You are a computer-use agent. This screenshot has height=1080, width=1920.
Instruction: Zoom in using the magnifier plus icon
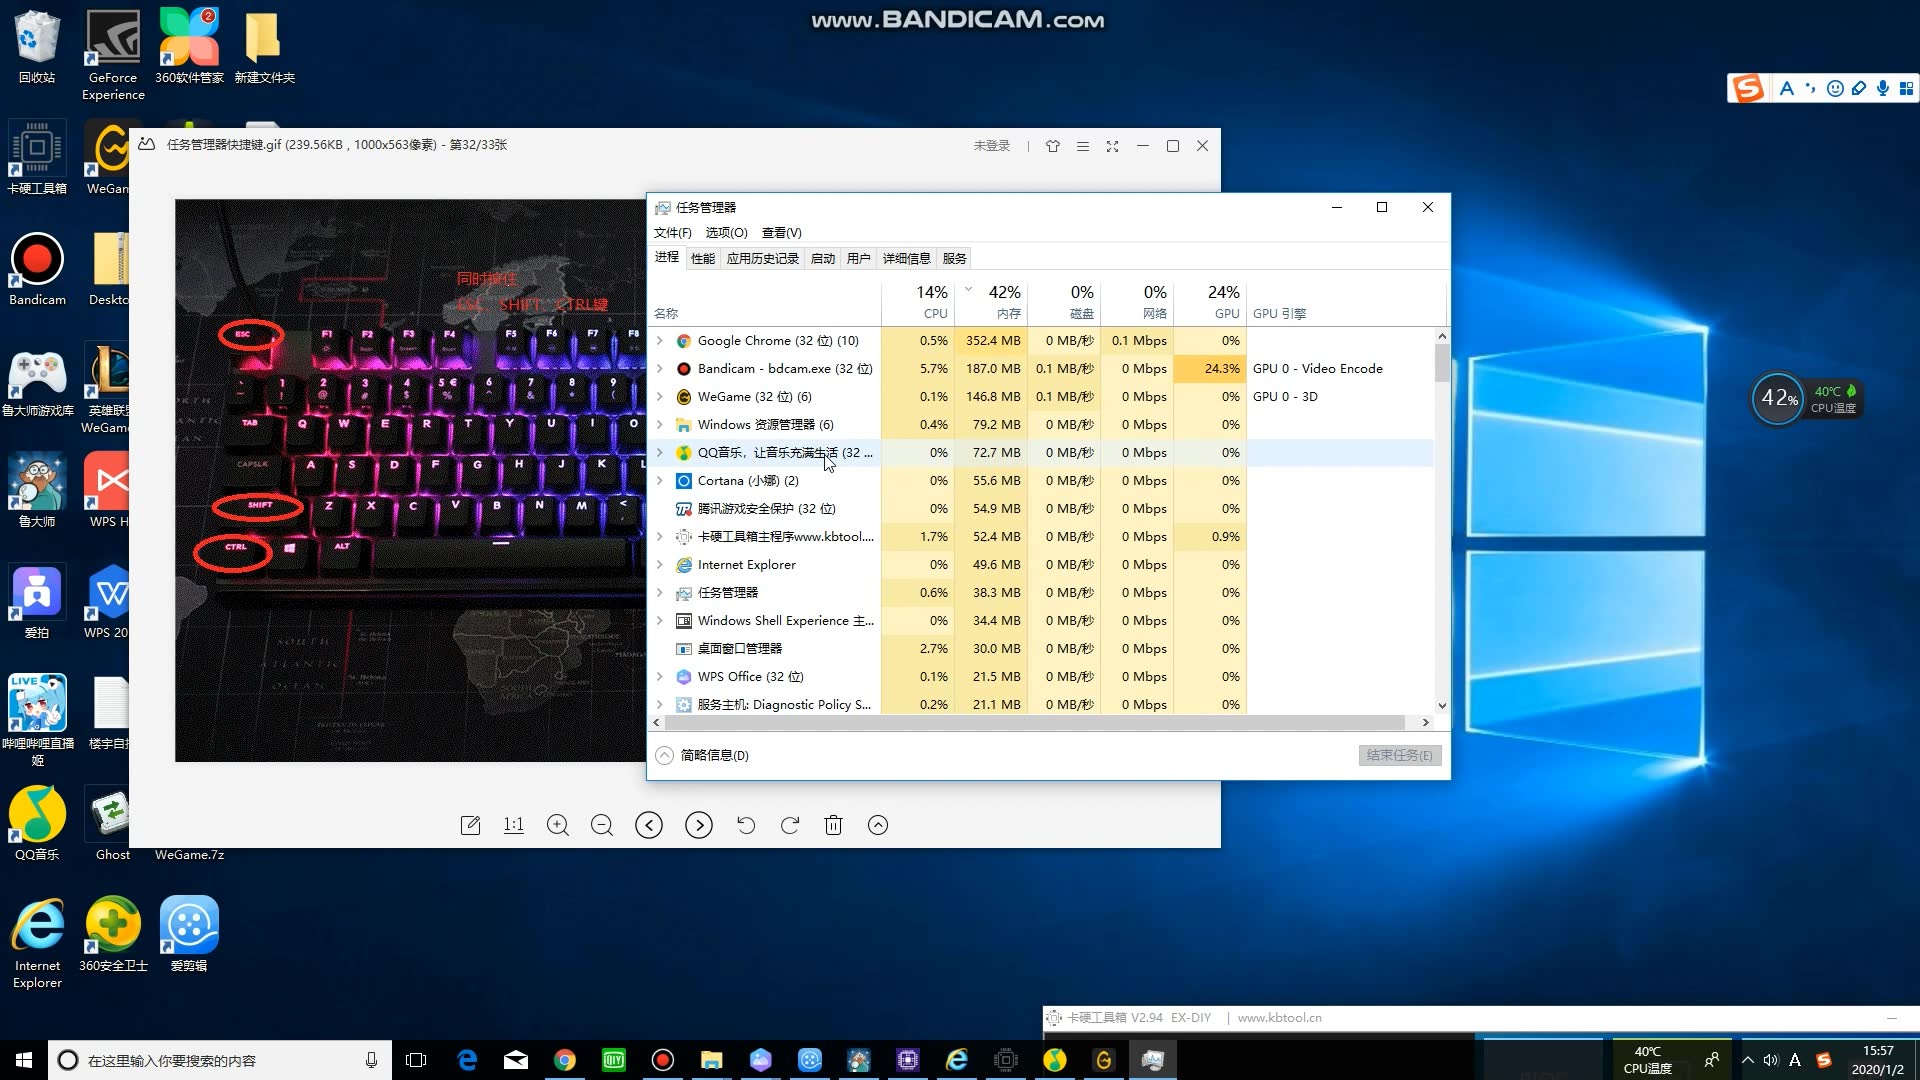558,825
